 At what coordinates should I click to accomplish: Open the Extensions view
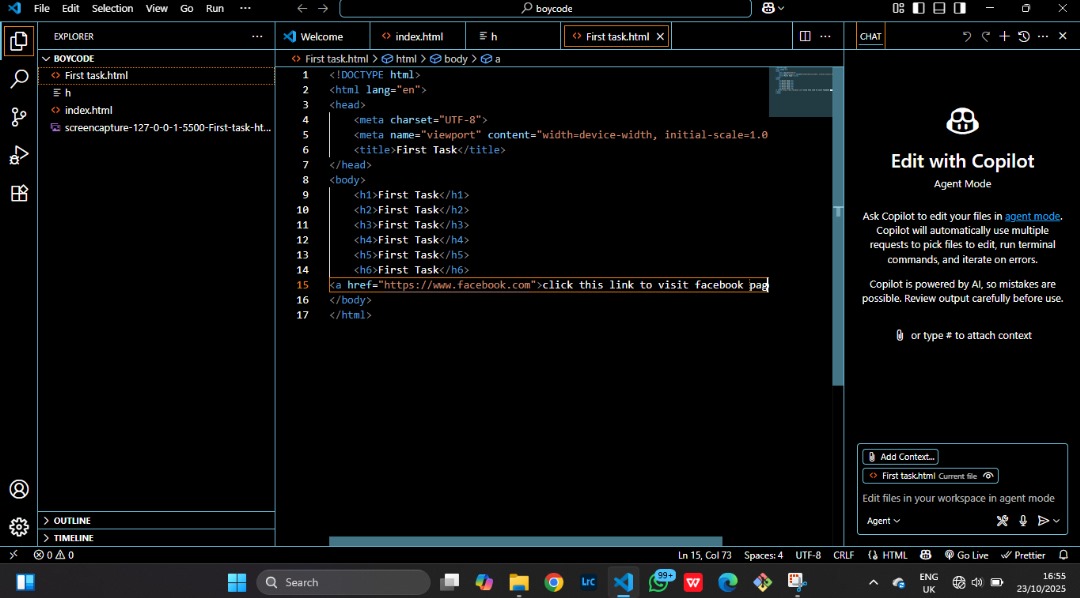point(19,193)
